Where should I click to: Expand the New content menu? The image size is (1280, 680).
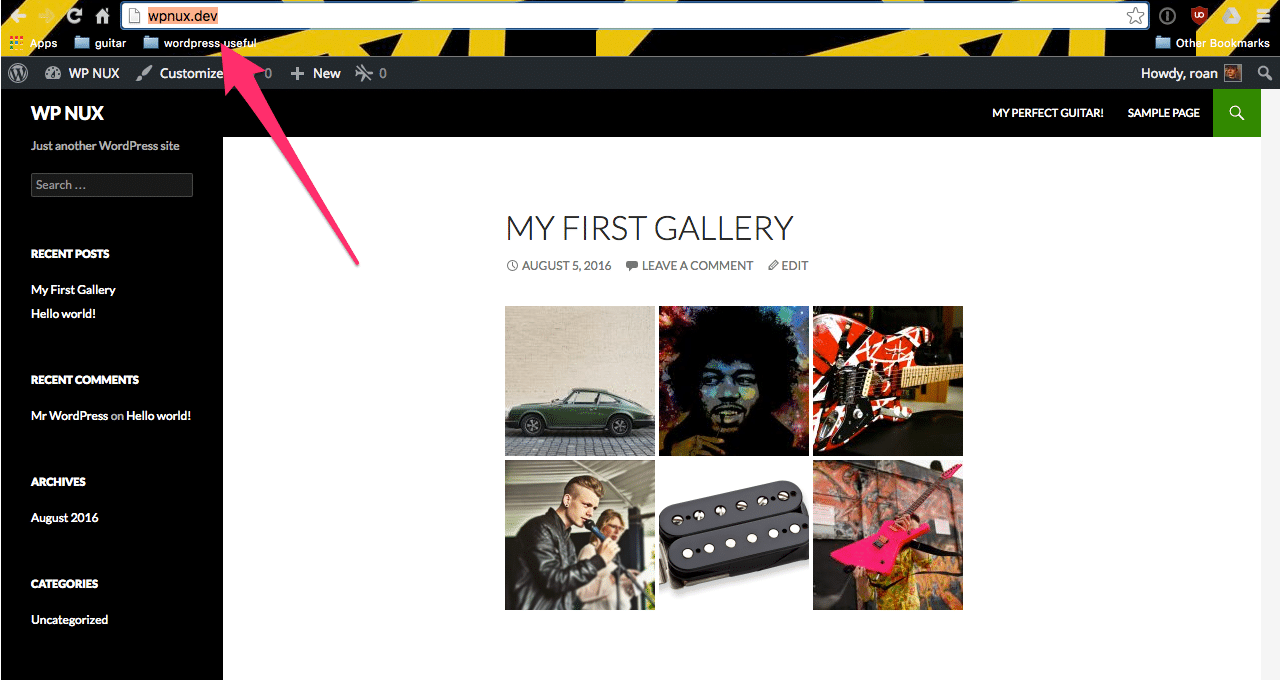pos(315,73)
